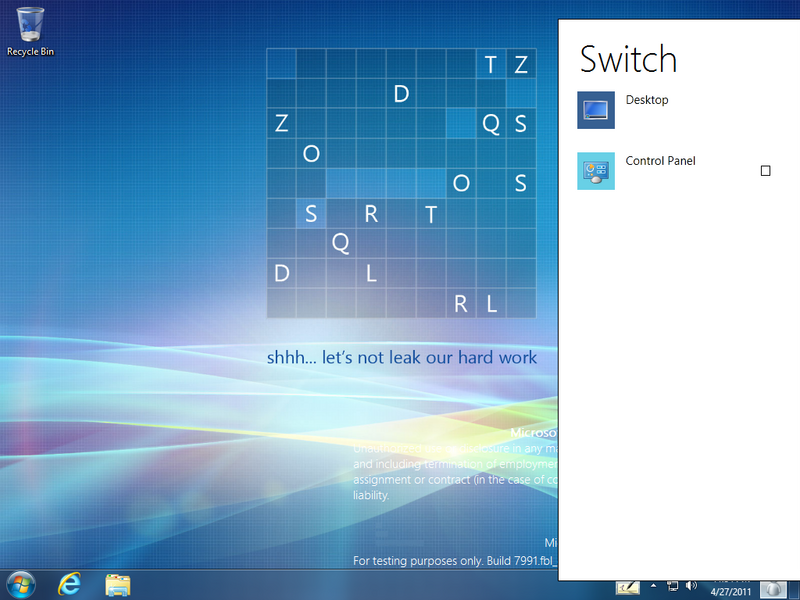Viewport: 800px width, 600px height.
Task: Tick the checkbox beside Control Panel
Action: click(765, 171)
